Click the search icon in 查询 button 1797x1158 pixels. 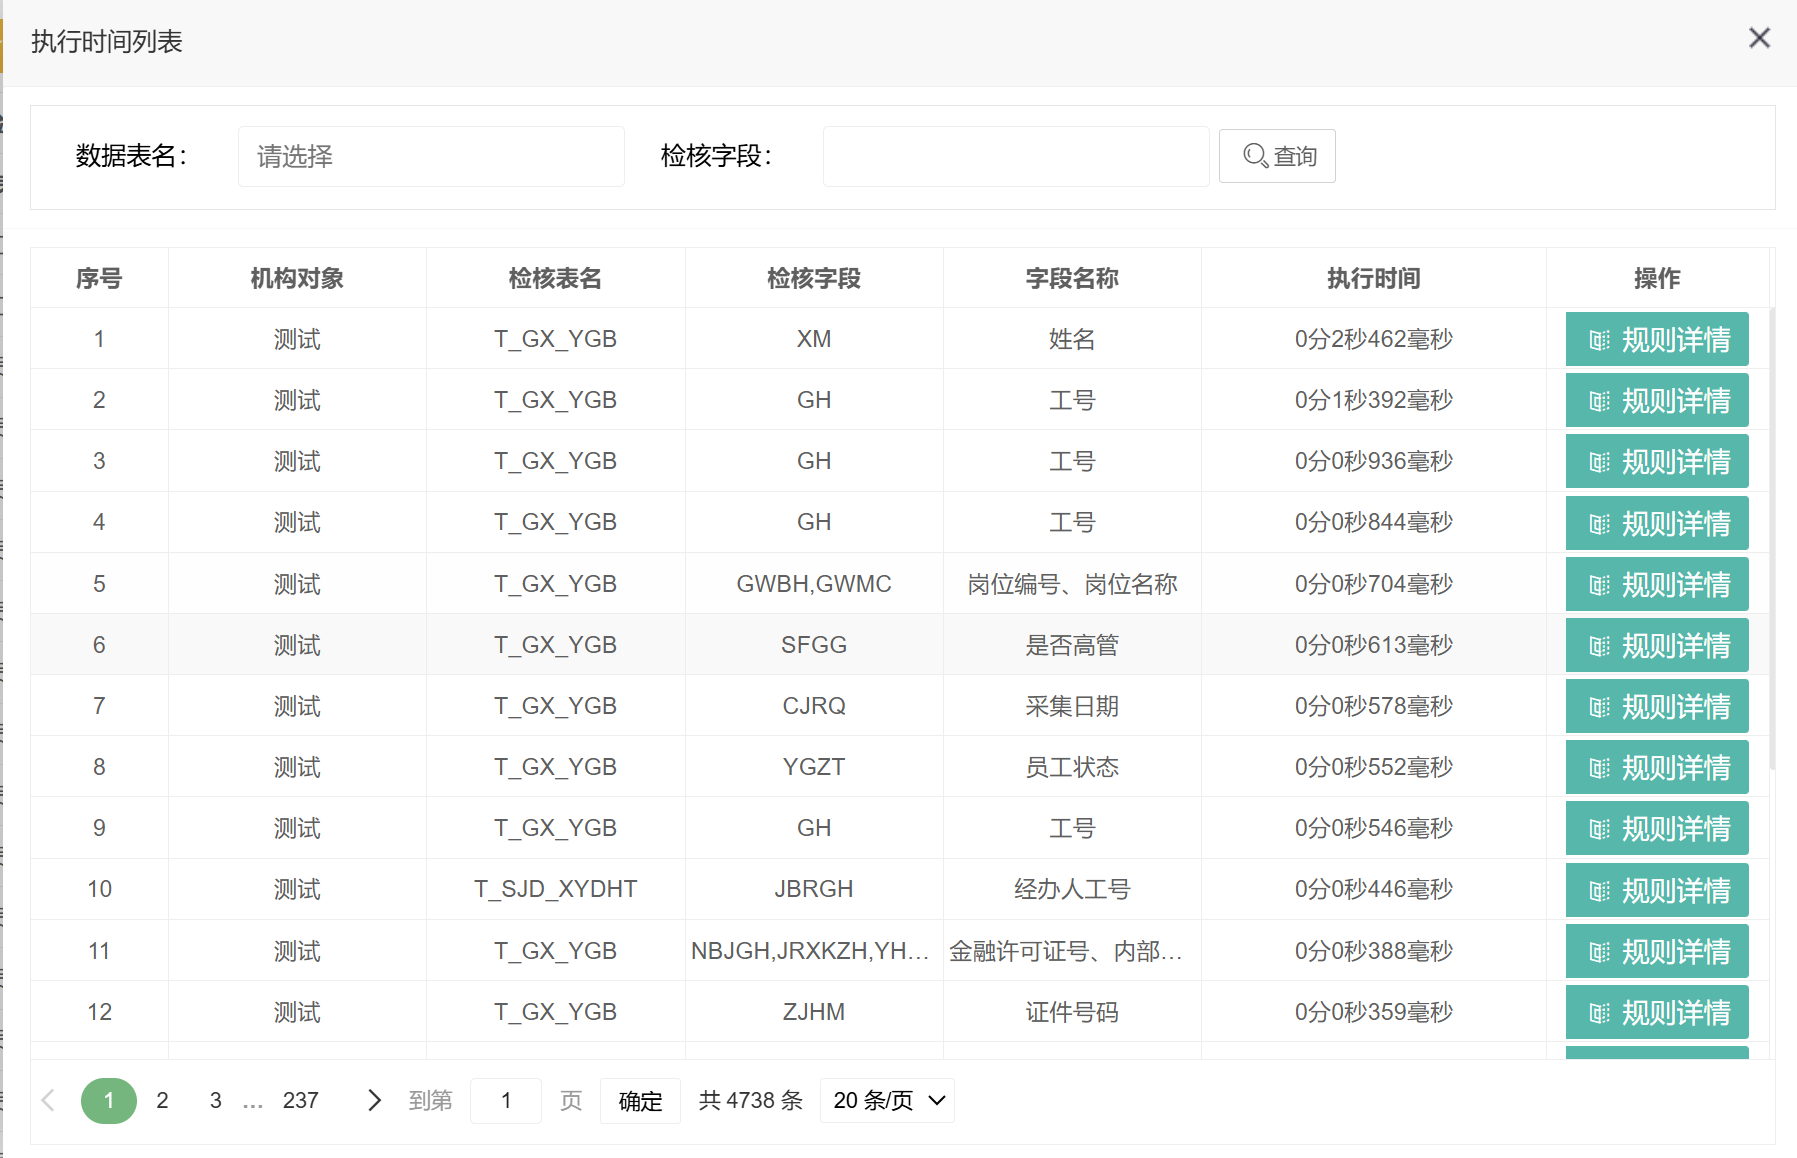point(1255,156)
